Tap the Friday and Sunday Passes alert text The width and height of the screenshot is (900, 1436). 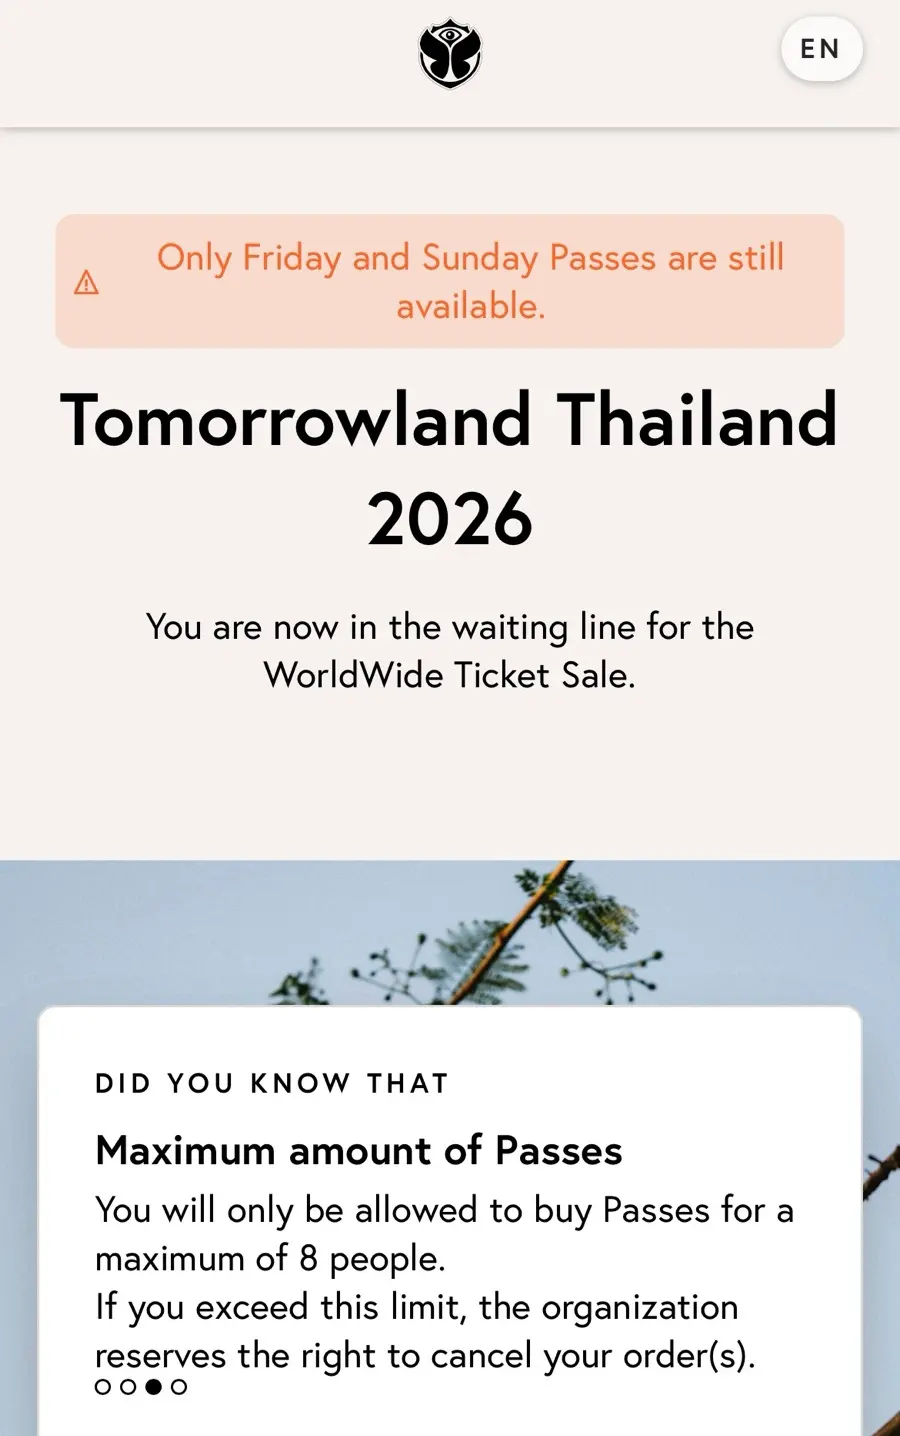click(470, 281)
